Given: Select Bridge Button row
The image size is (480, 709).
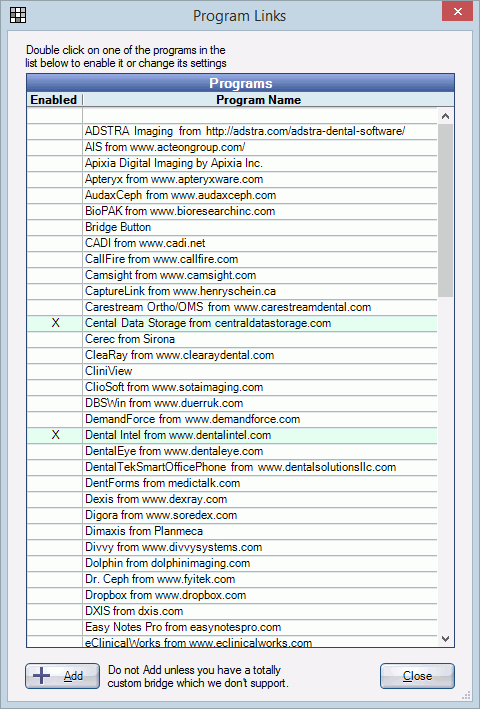Looking at the screenshot, I should pyautogui.click(x=232, y=227).
